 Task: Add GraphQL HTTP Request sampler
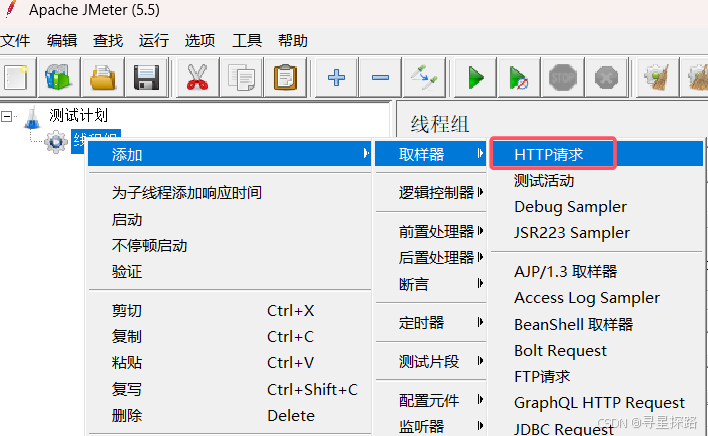tap(597, 403)
